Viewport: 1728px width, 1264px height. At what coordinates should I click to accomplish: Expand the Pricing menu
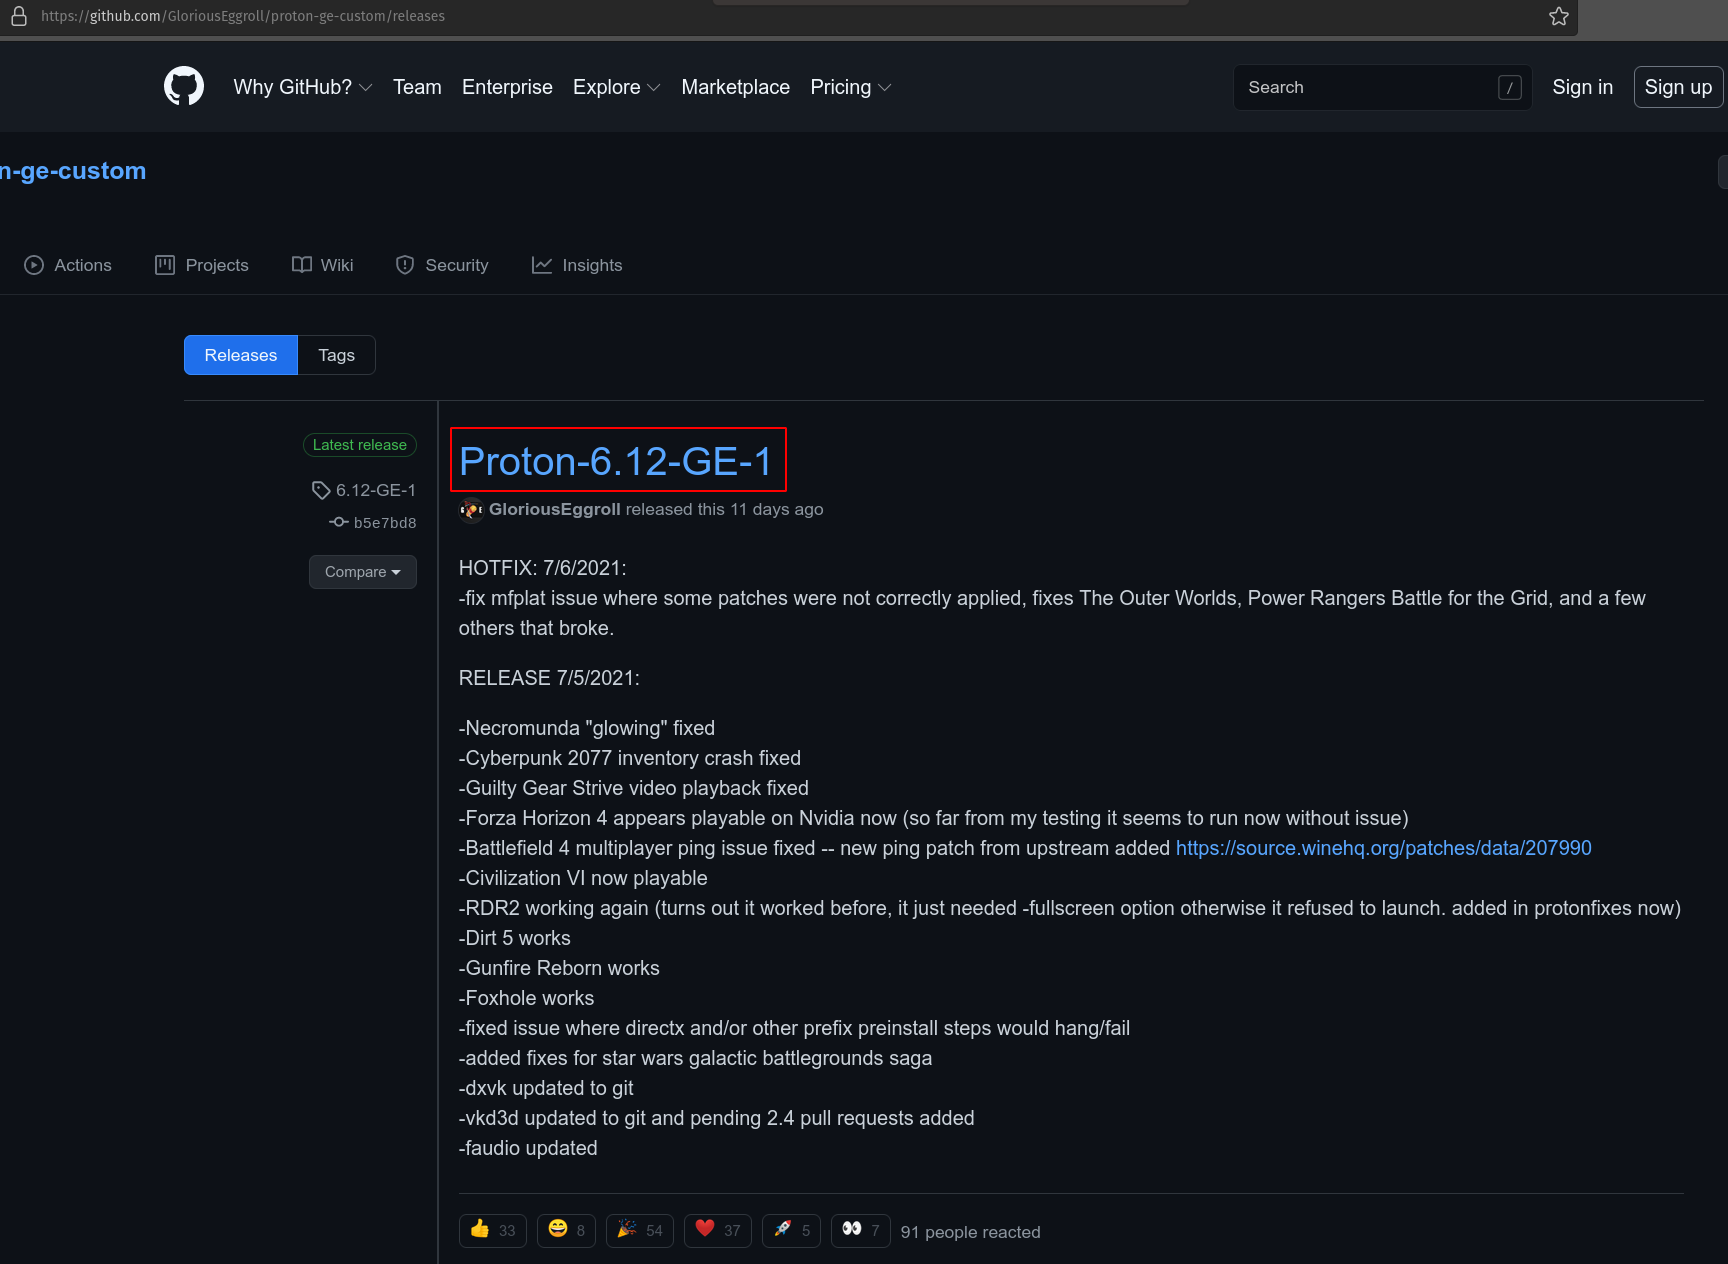coord(851,87)
